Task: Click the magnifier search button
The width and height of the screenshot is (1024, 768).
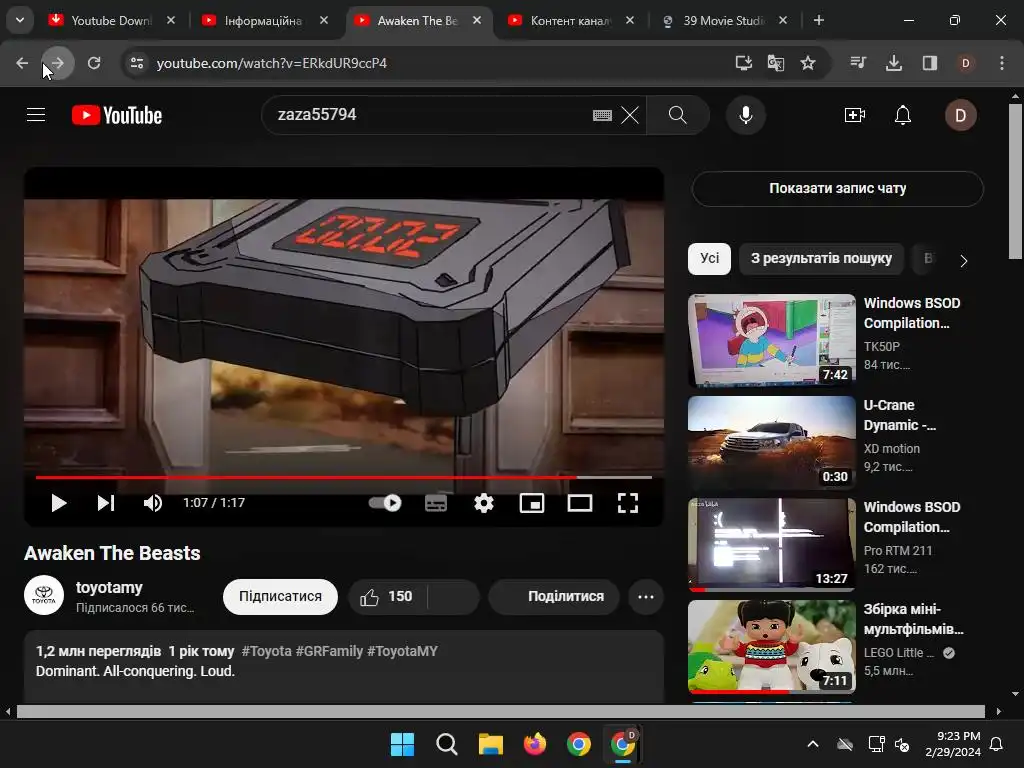Action: click(678, 115)
